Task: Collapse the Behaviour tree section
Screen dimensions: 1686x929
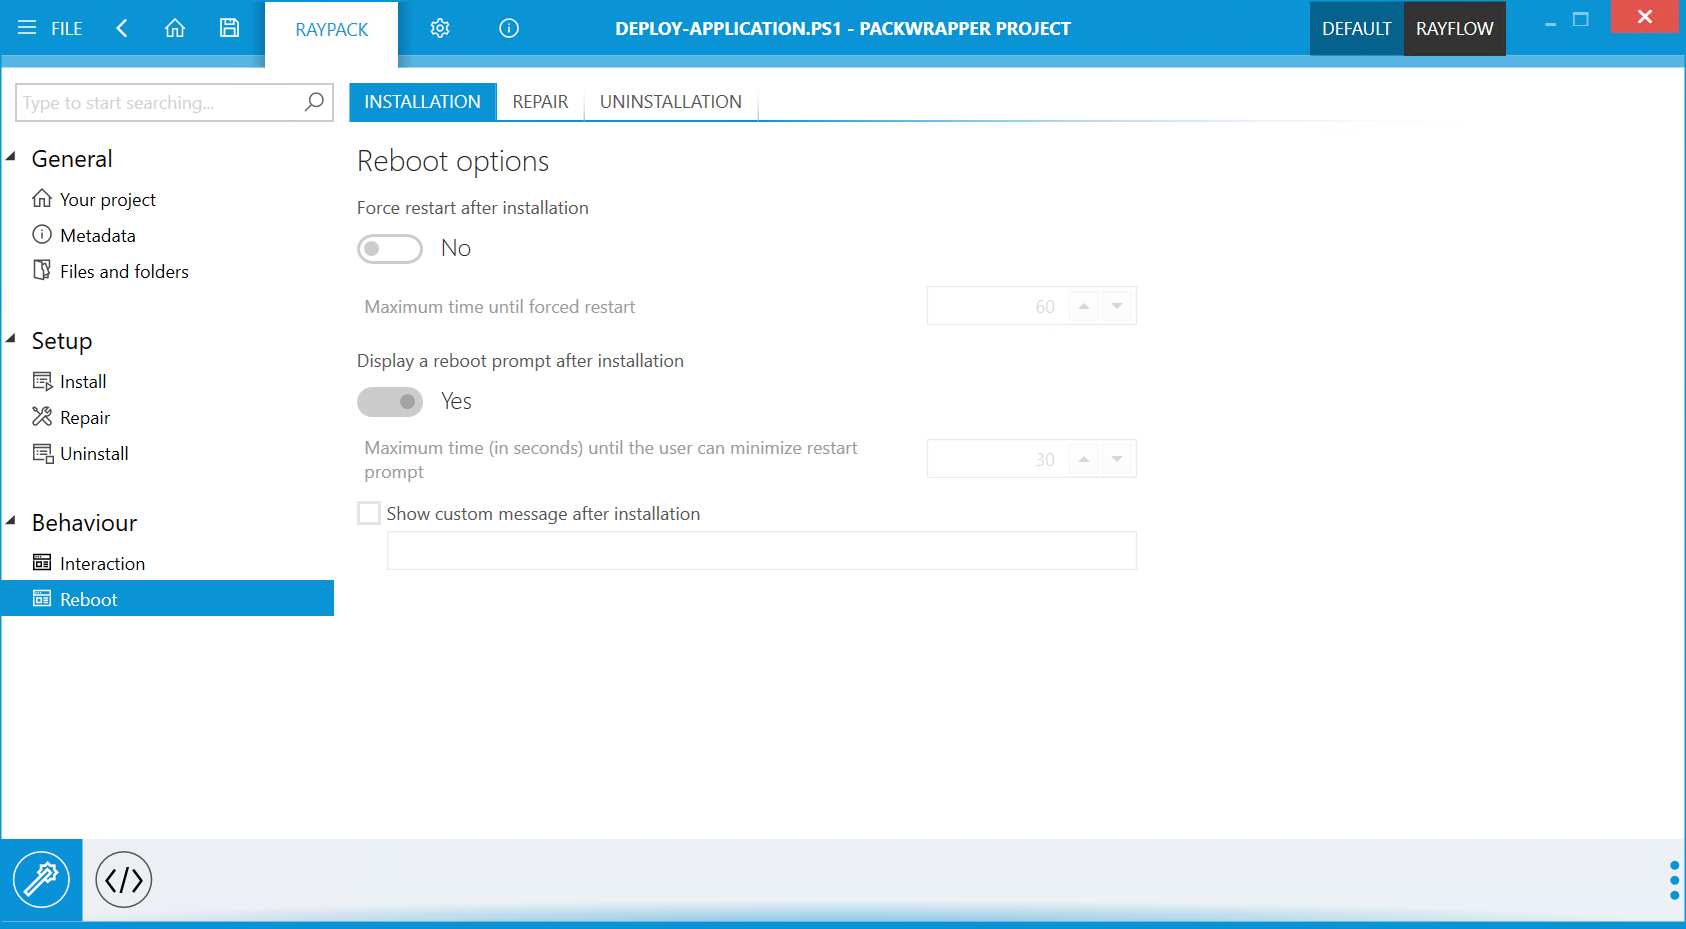Action: pyautogui.click(x=12, y=521)
